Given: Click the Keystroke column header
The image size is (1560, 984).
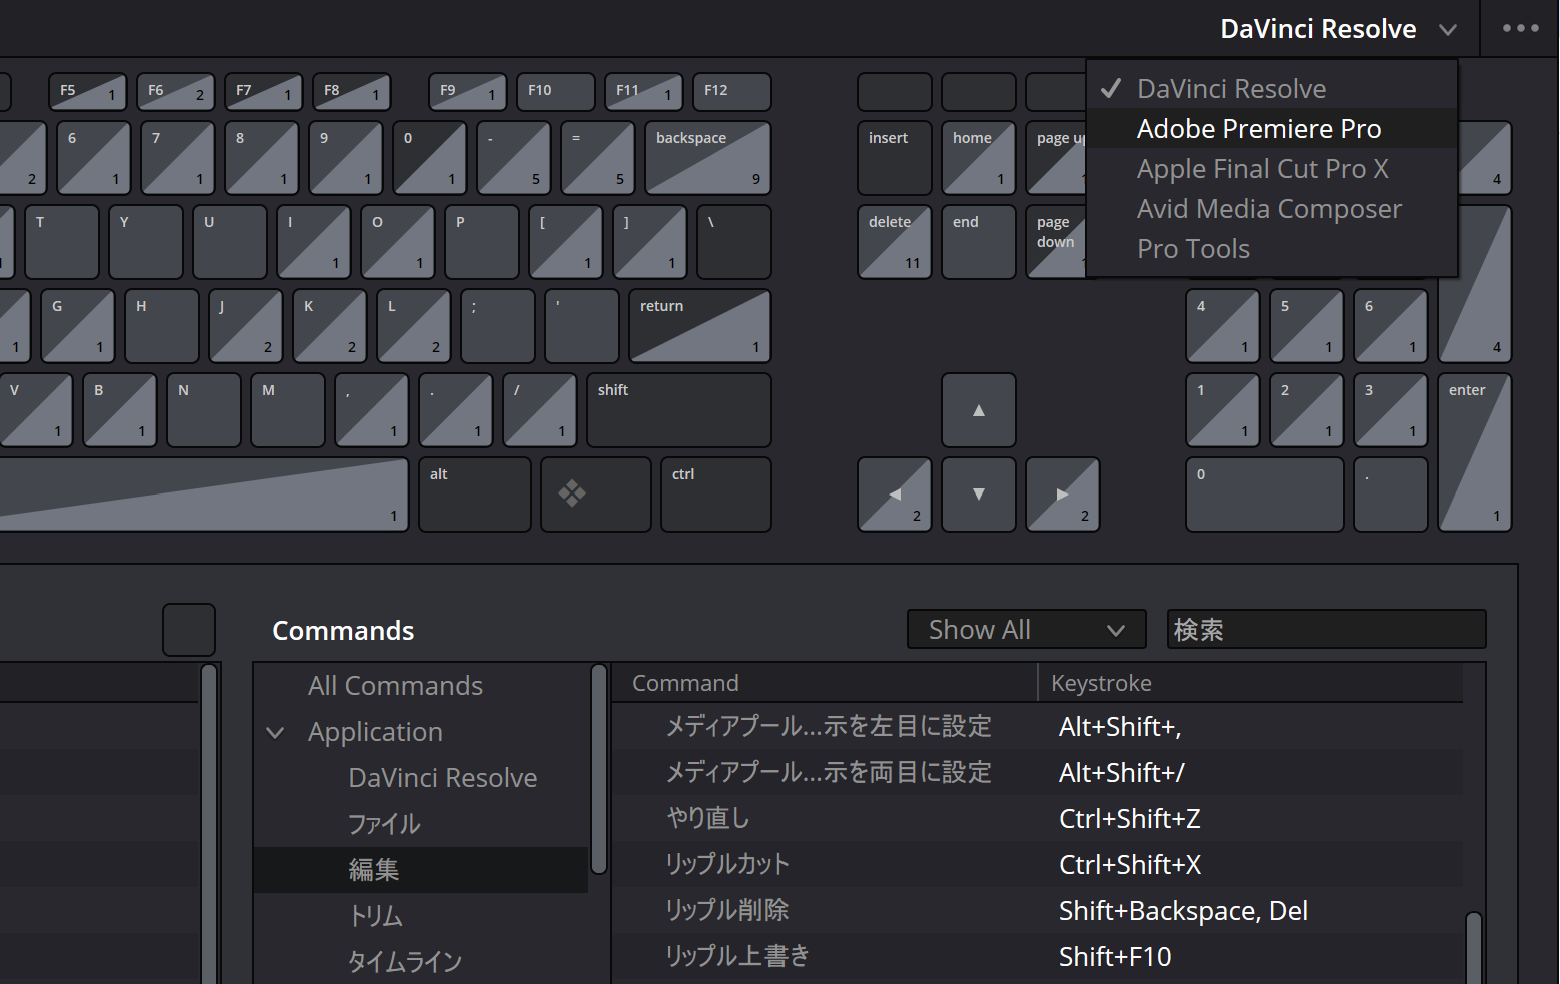Looking at the screenshot, I should click(1250, 683).
